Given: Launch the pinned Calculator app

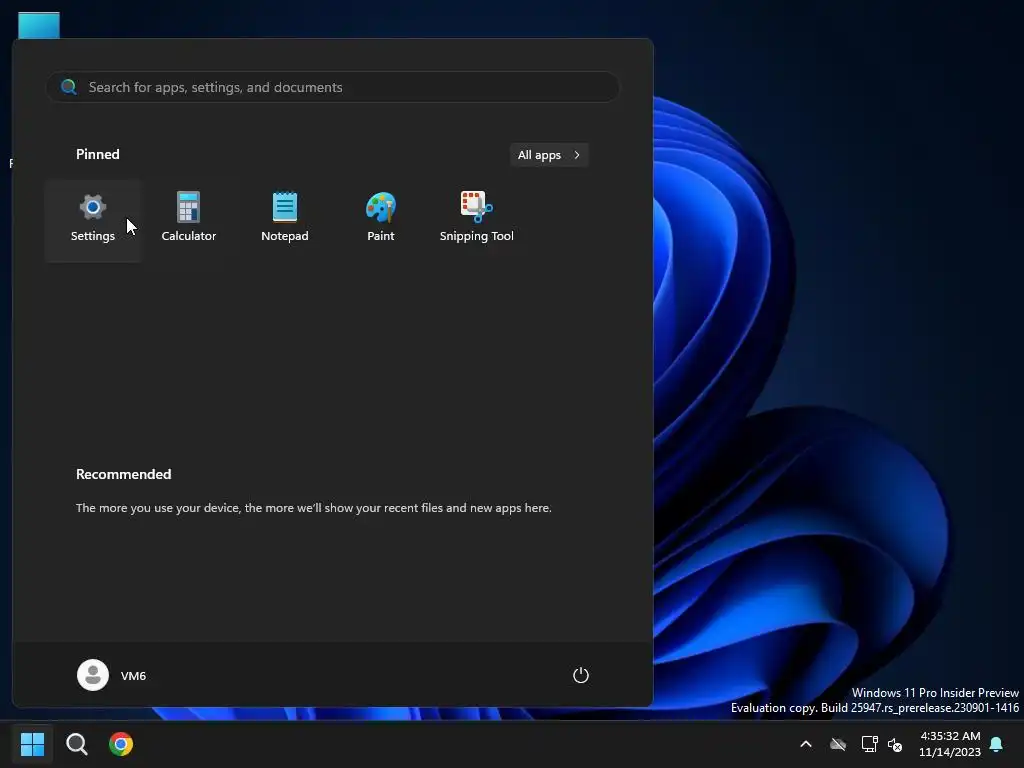Looking at the screenshot, I should click(189, 220).
